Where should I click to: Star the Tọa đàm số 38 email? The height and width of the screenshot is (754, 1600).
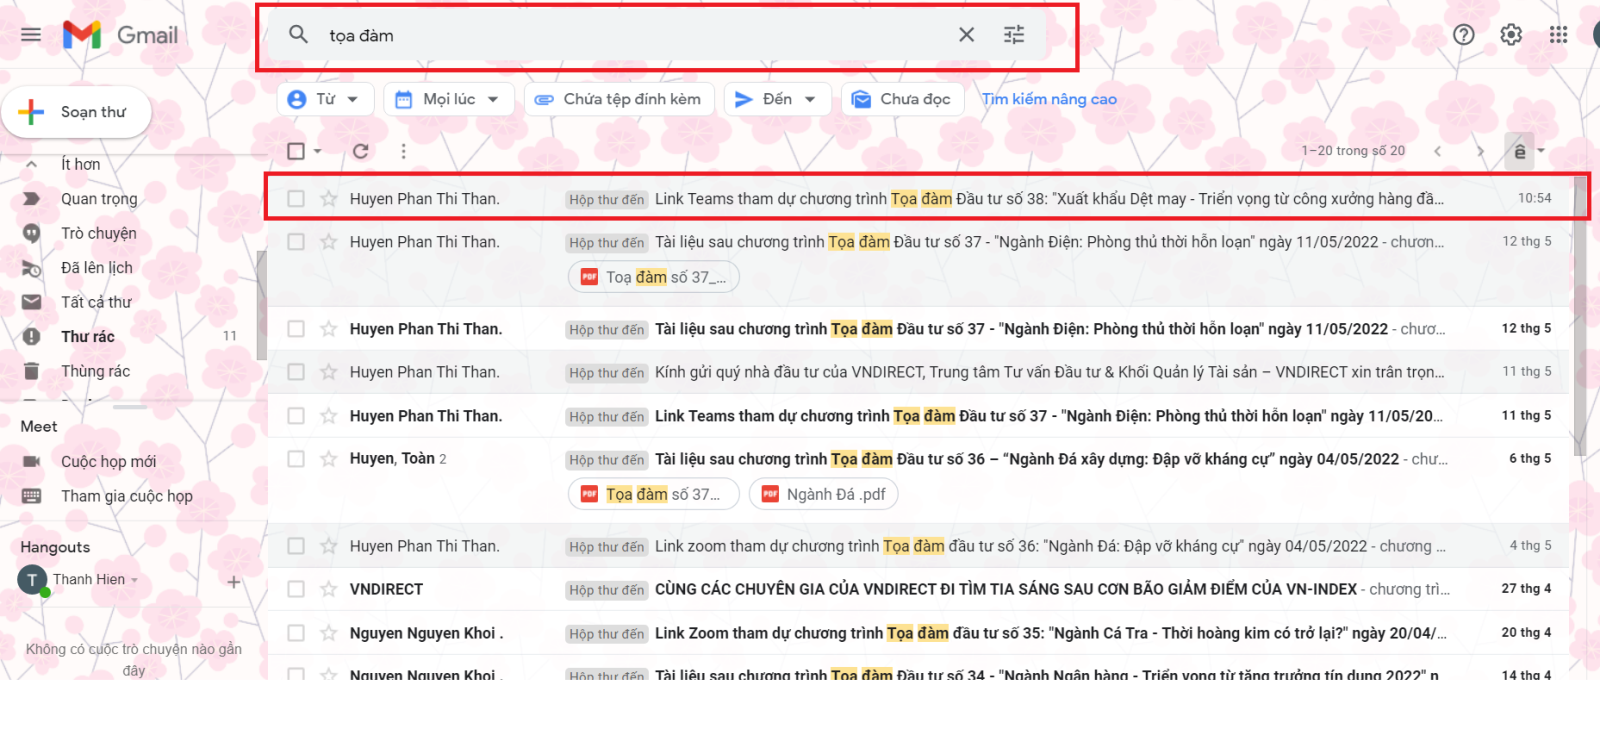tap(328, 199)
